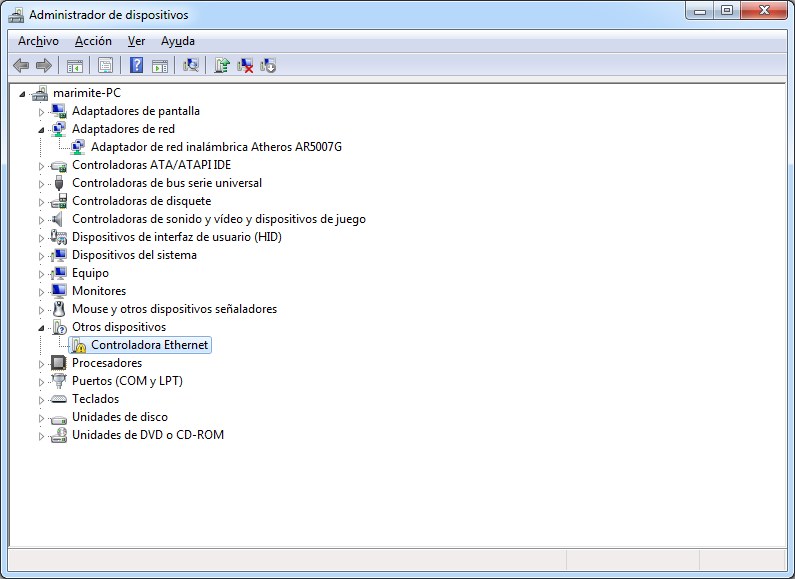The width and height of the screenshot is (795, 579).
Task: Open the Ver menu
Action: point(136,41)
